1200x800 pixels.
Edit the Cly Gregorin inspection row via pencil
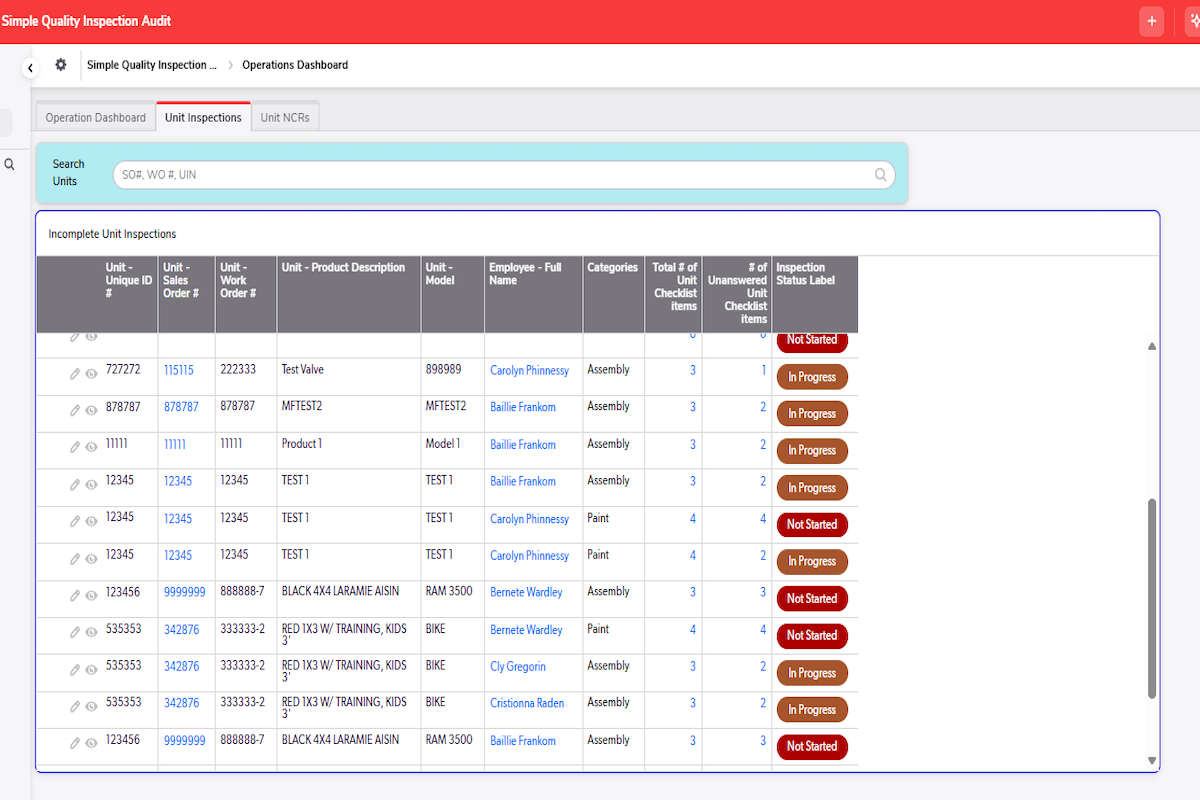click(x=75, y=669)
